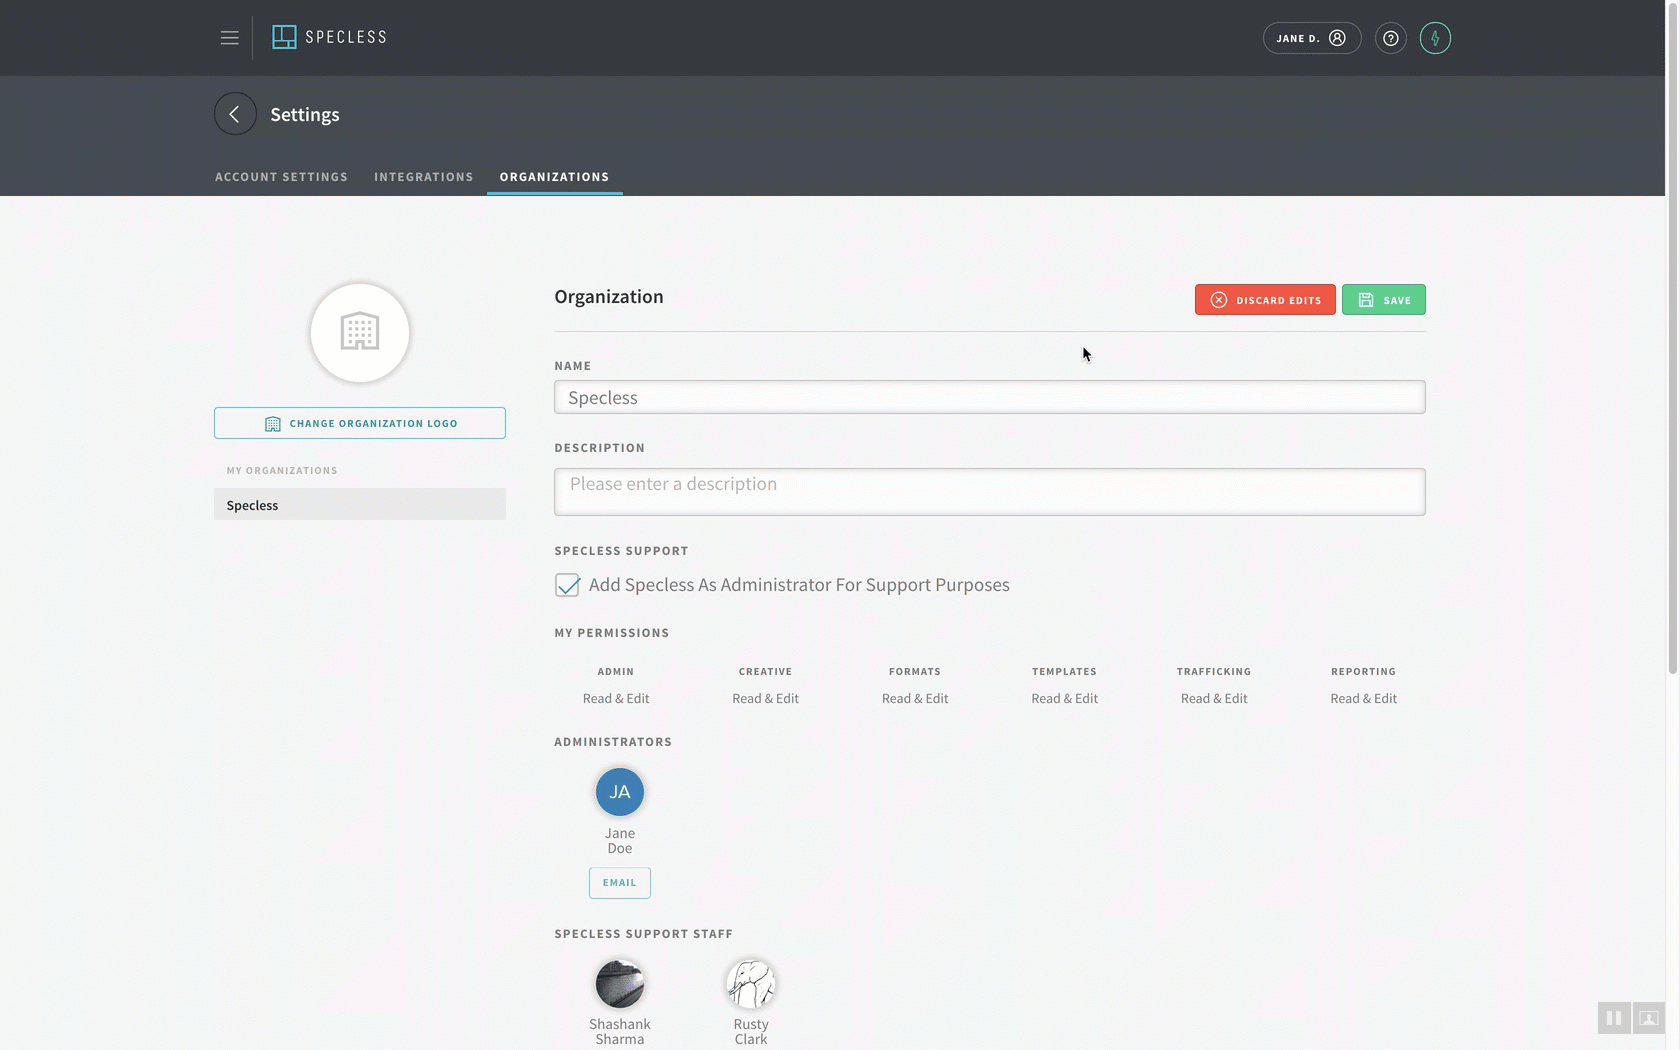Viewport: 1680px width, 1050px height.
Task: Save the organization changes
Action: click(1384, 300)
